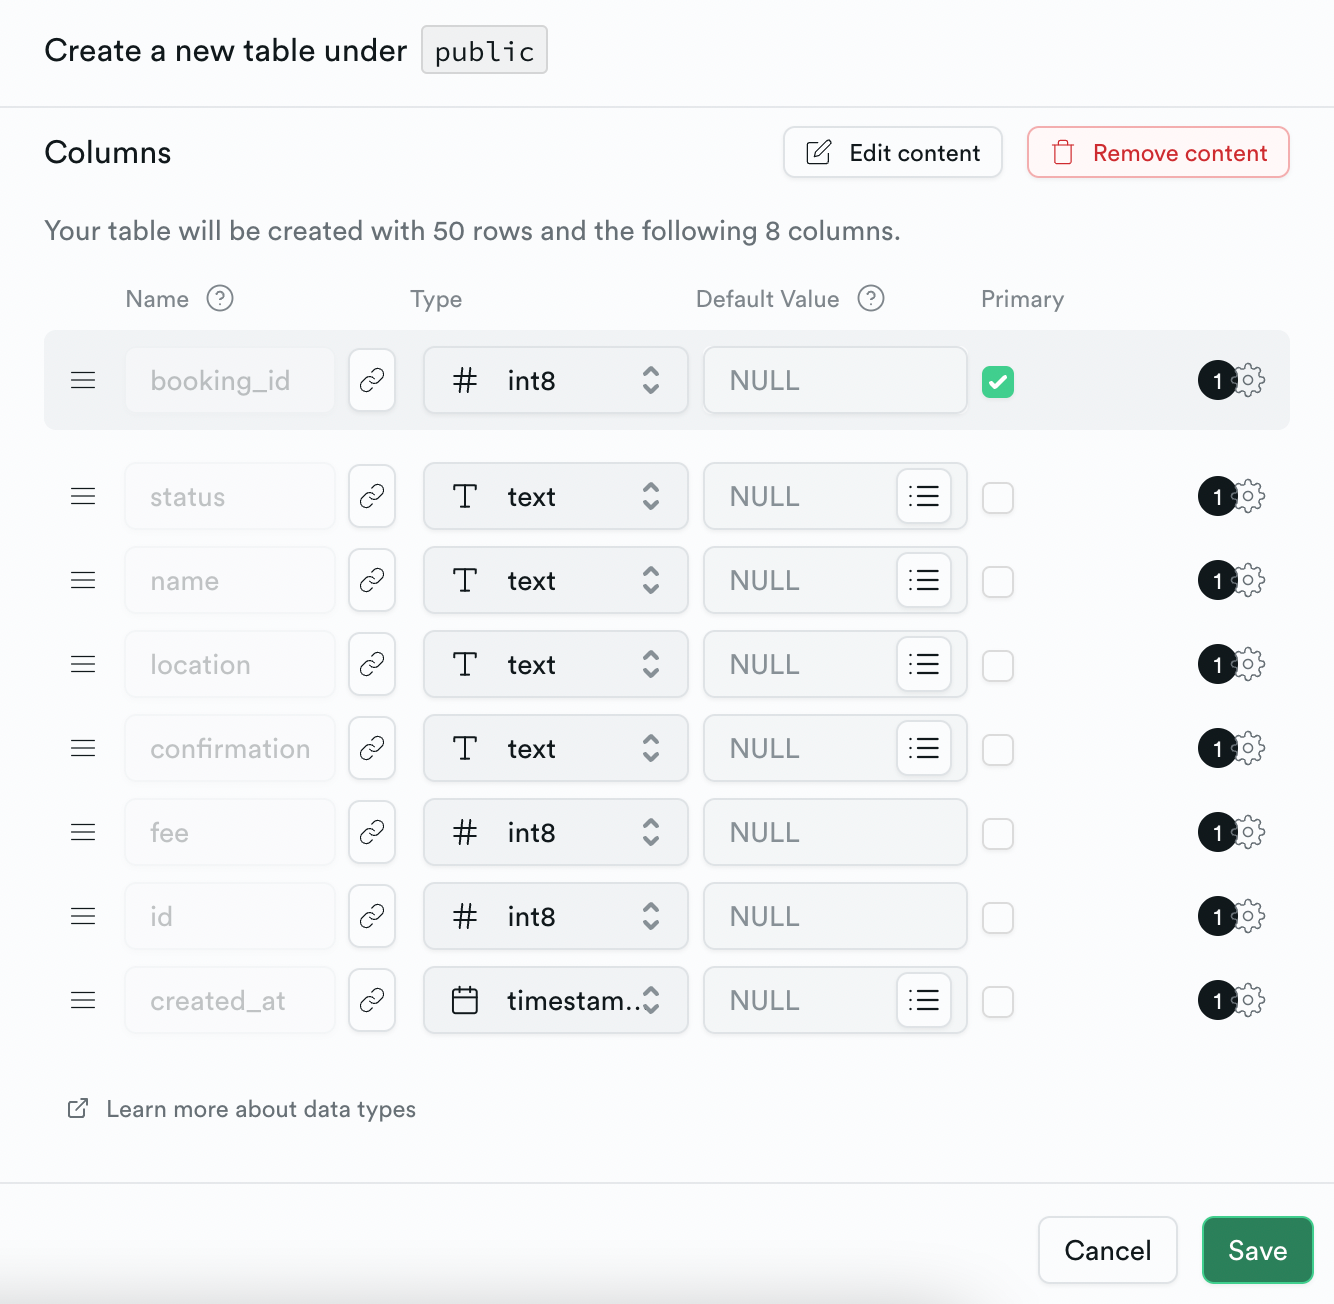Open type dropdown for location column
The width and height of the screenshot is (1334, 1304).
click(x=556, y=664)
